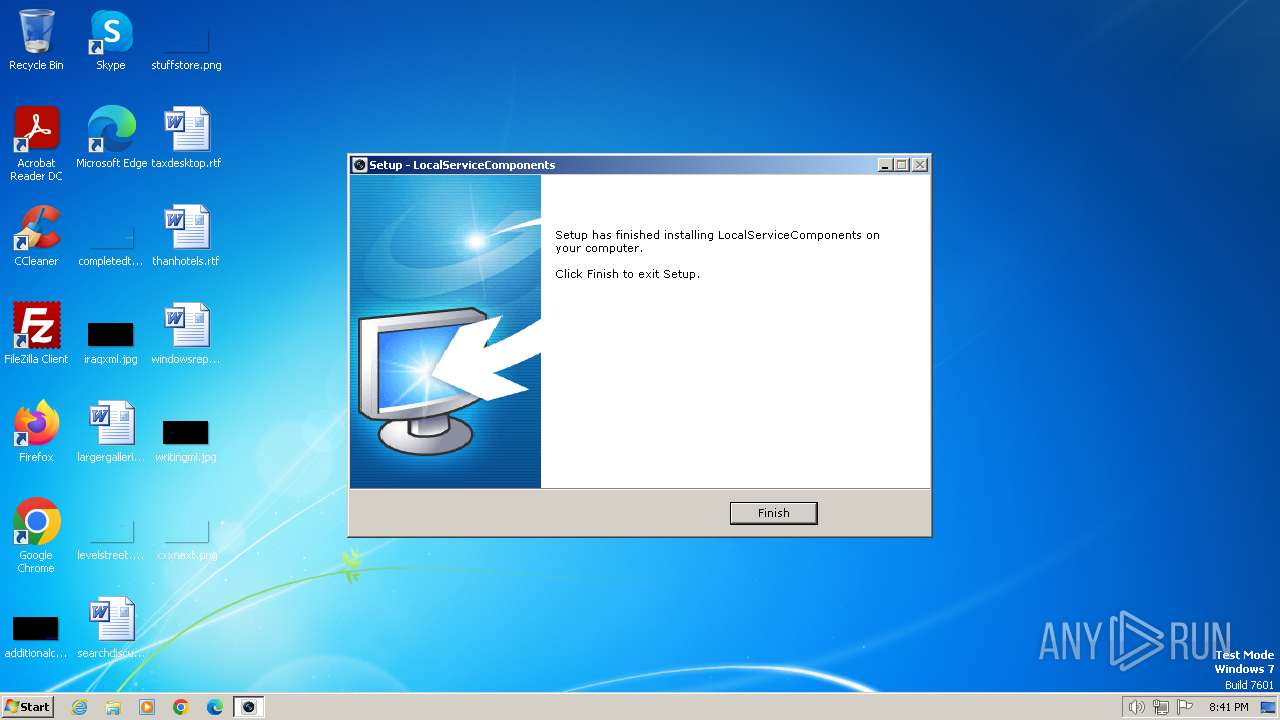The width and height of the screenshot is (1280, 720).
Task: Open the Windows Start menu
Action: [28, 706]
